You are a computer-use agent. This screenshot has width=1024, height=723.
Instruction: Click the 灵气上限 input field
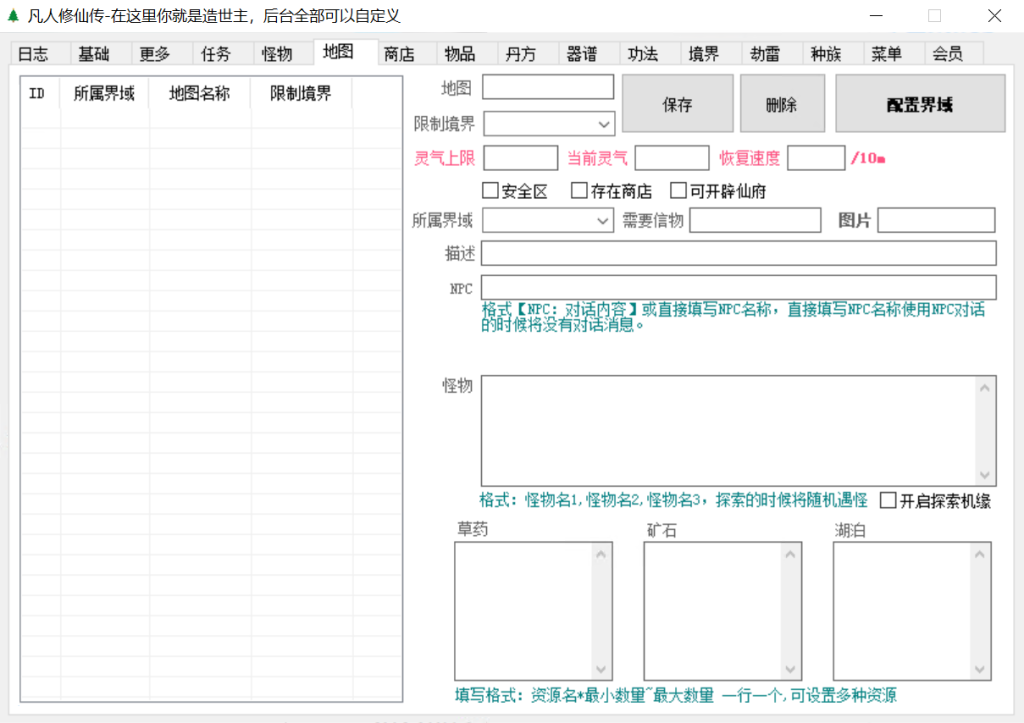520,158
